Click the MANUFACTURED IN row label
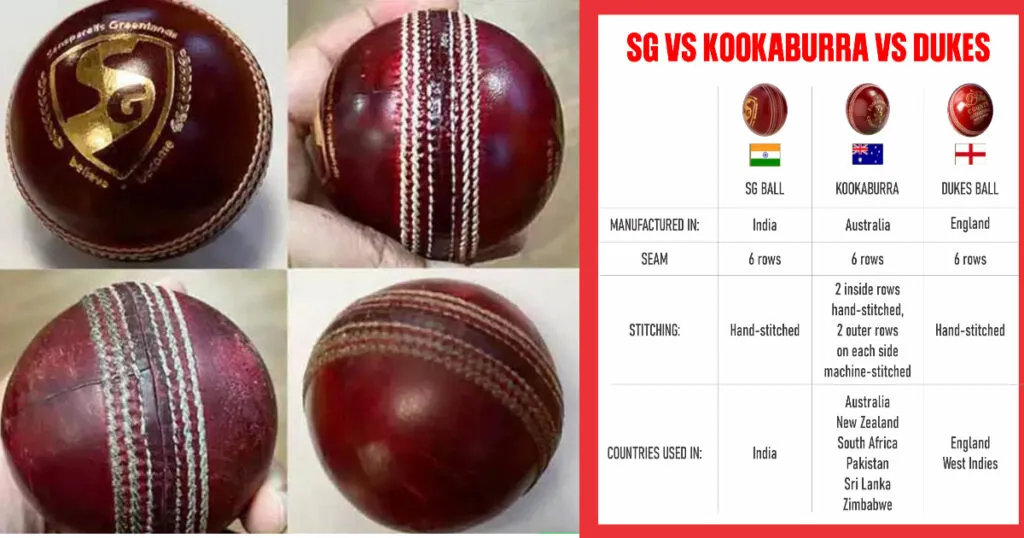1024x538 pixels. point(654,225)
